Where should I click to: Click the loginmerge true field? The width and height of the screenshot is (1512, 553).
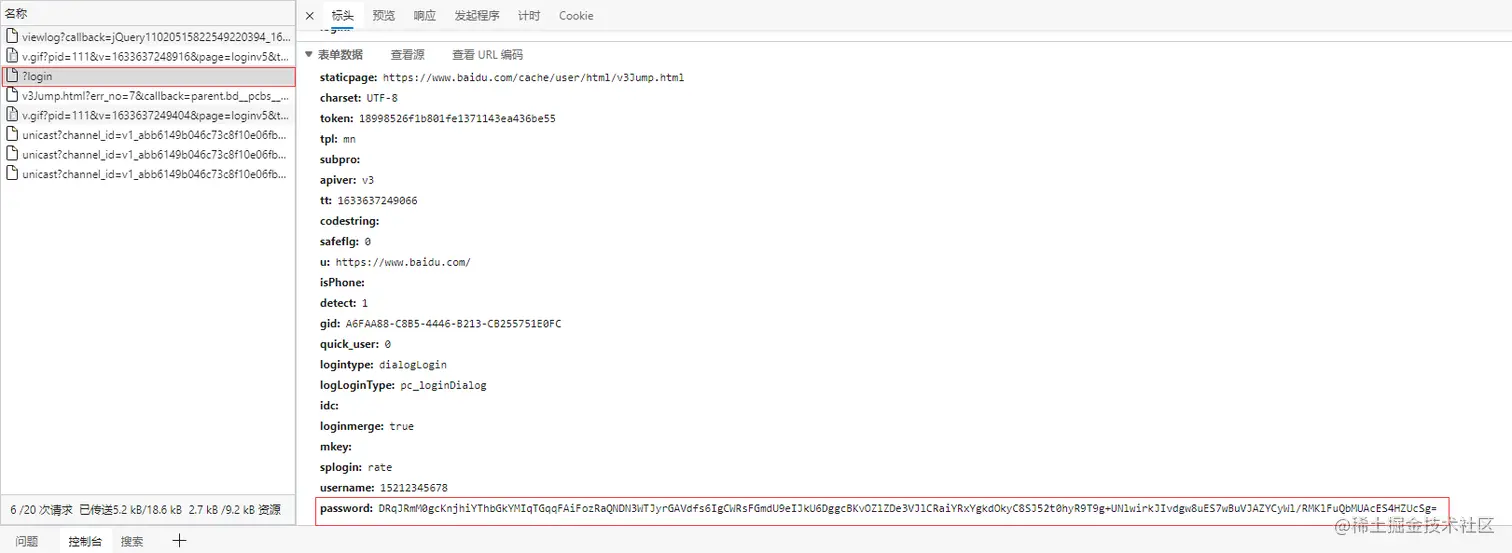(x=367, y=426)
